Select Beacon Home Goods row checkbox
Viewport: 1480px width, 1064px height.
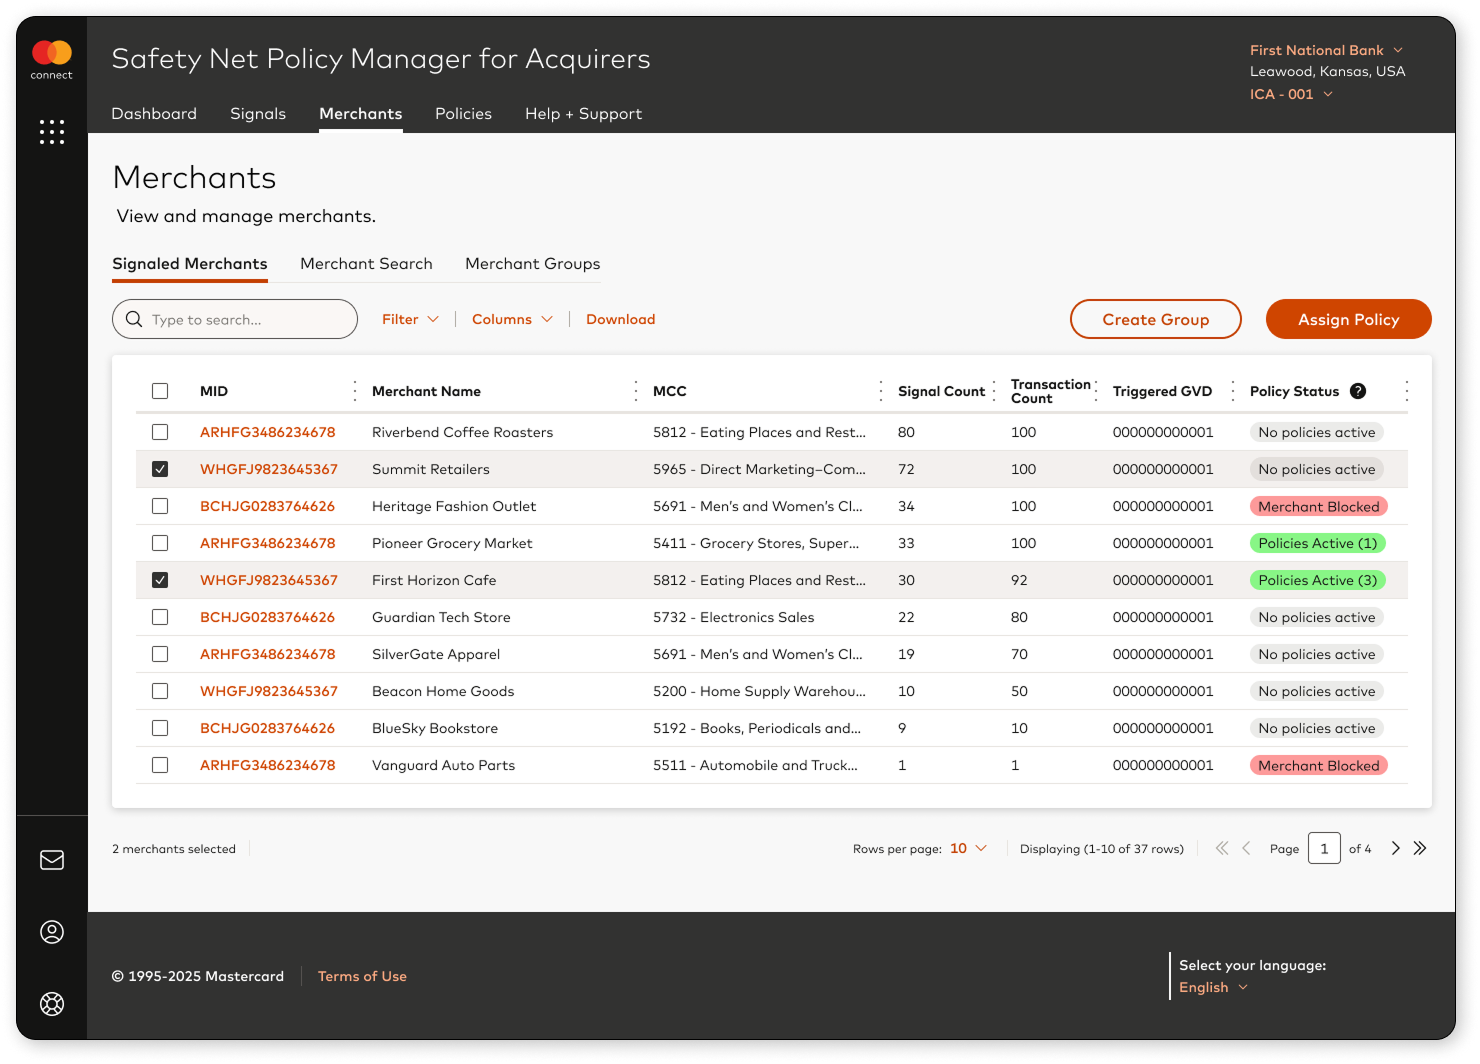click(160, 691)
